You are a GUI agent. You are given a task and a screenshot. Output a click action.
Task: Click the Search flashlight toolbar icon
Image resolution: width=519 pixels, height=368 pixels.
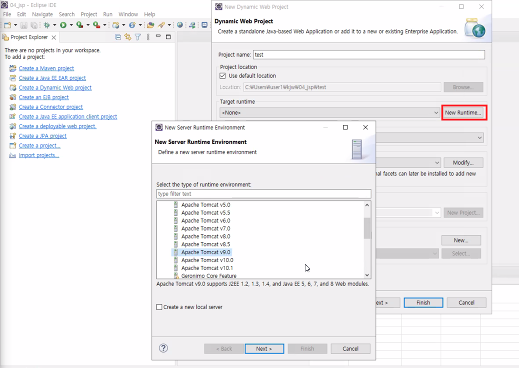point(161,25)
